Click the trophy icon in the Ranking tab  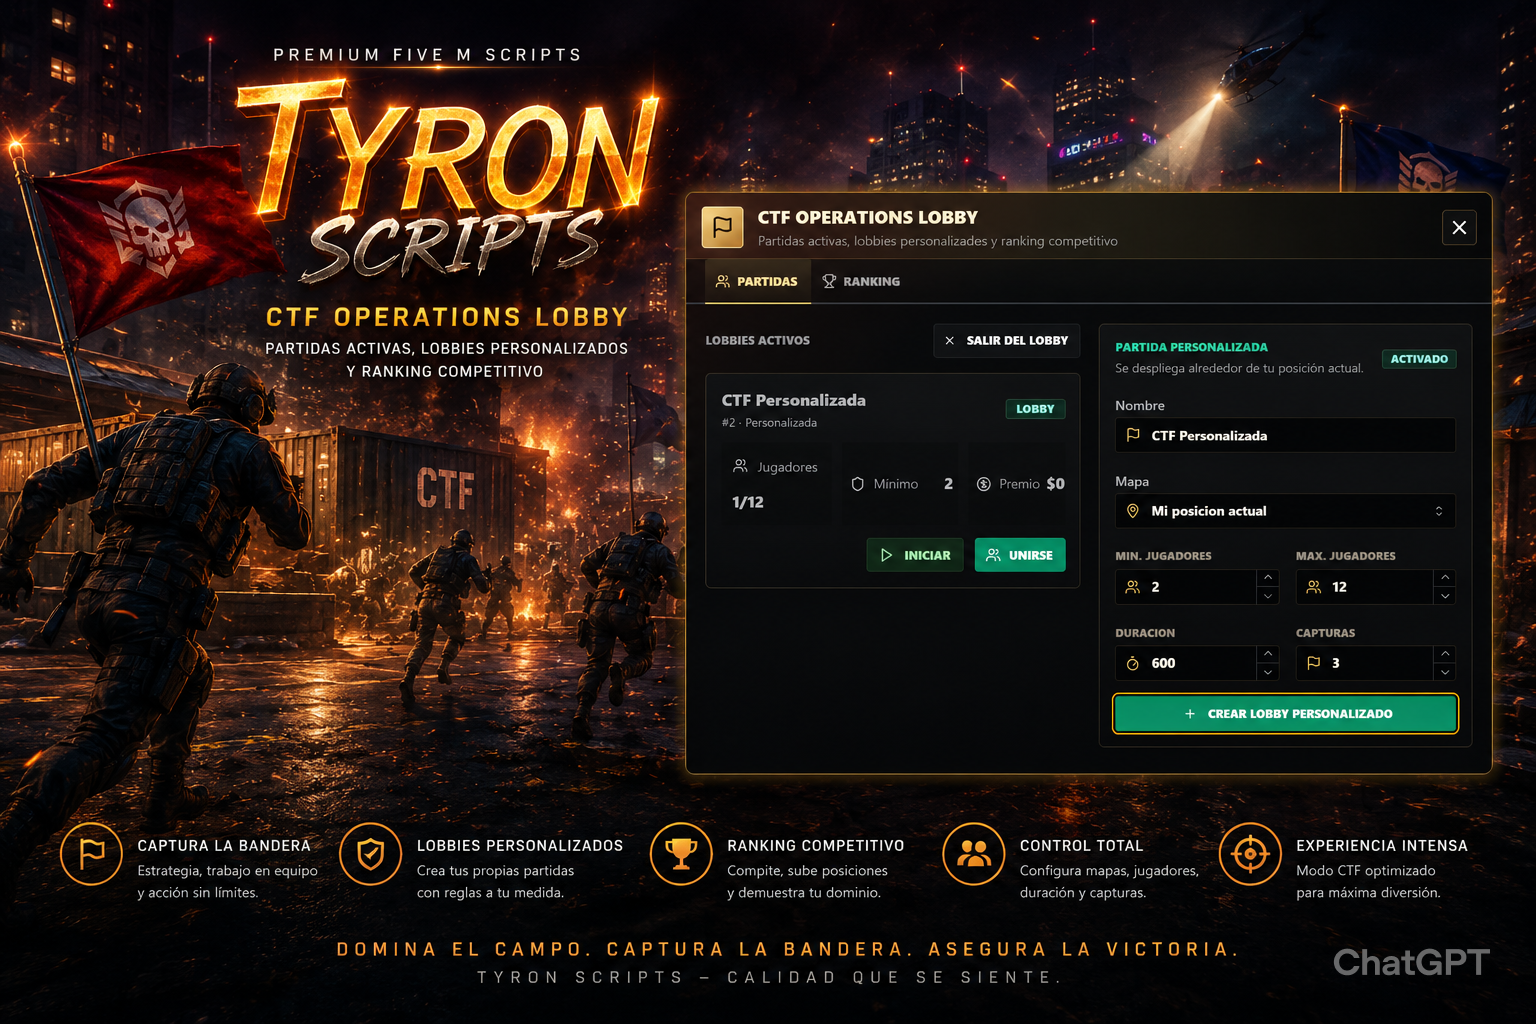pyautogui.click(x=829, y=282)
